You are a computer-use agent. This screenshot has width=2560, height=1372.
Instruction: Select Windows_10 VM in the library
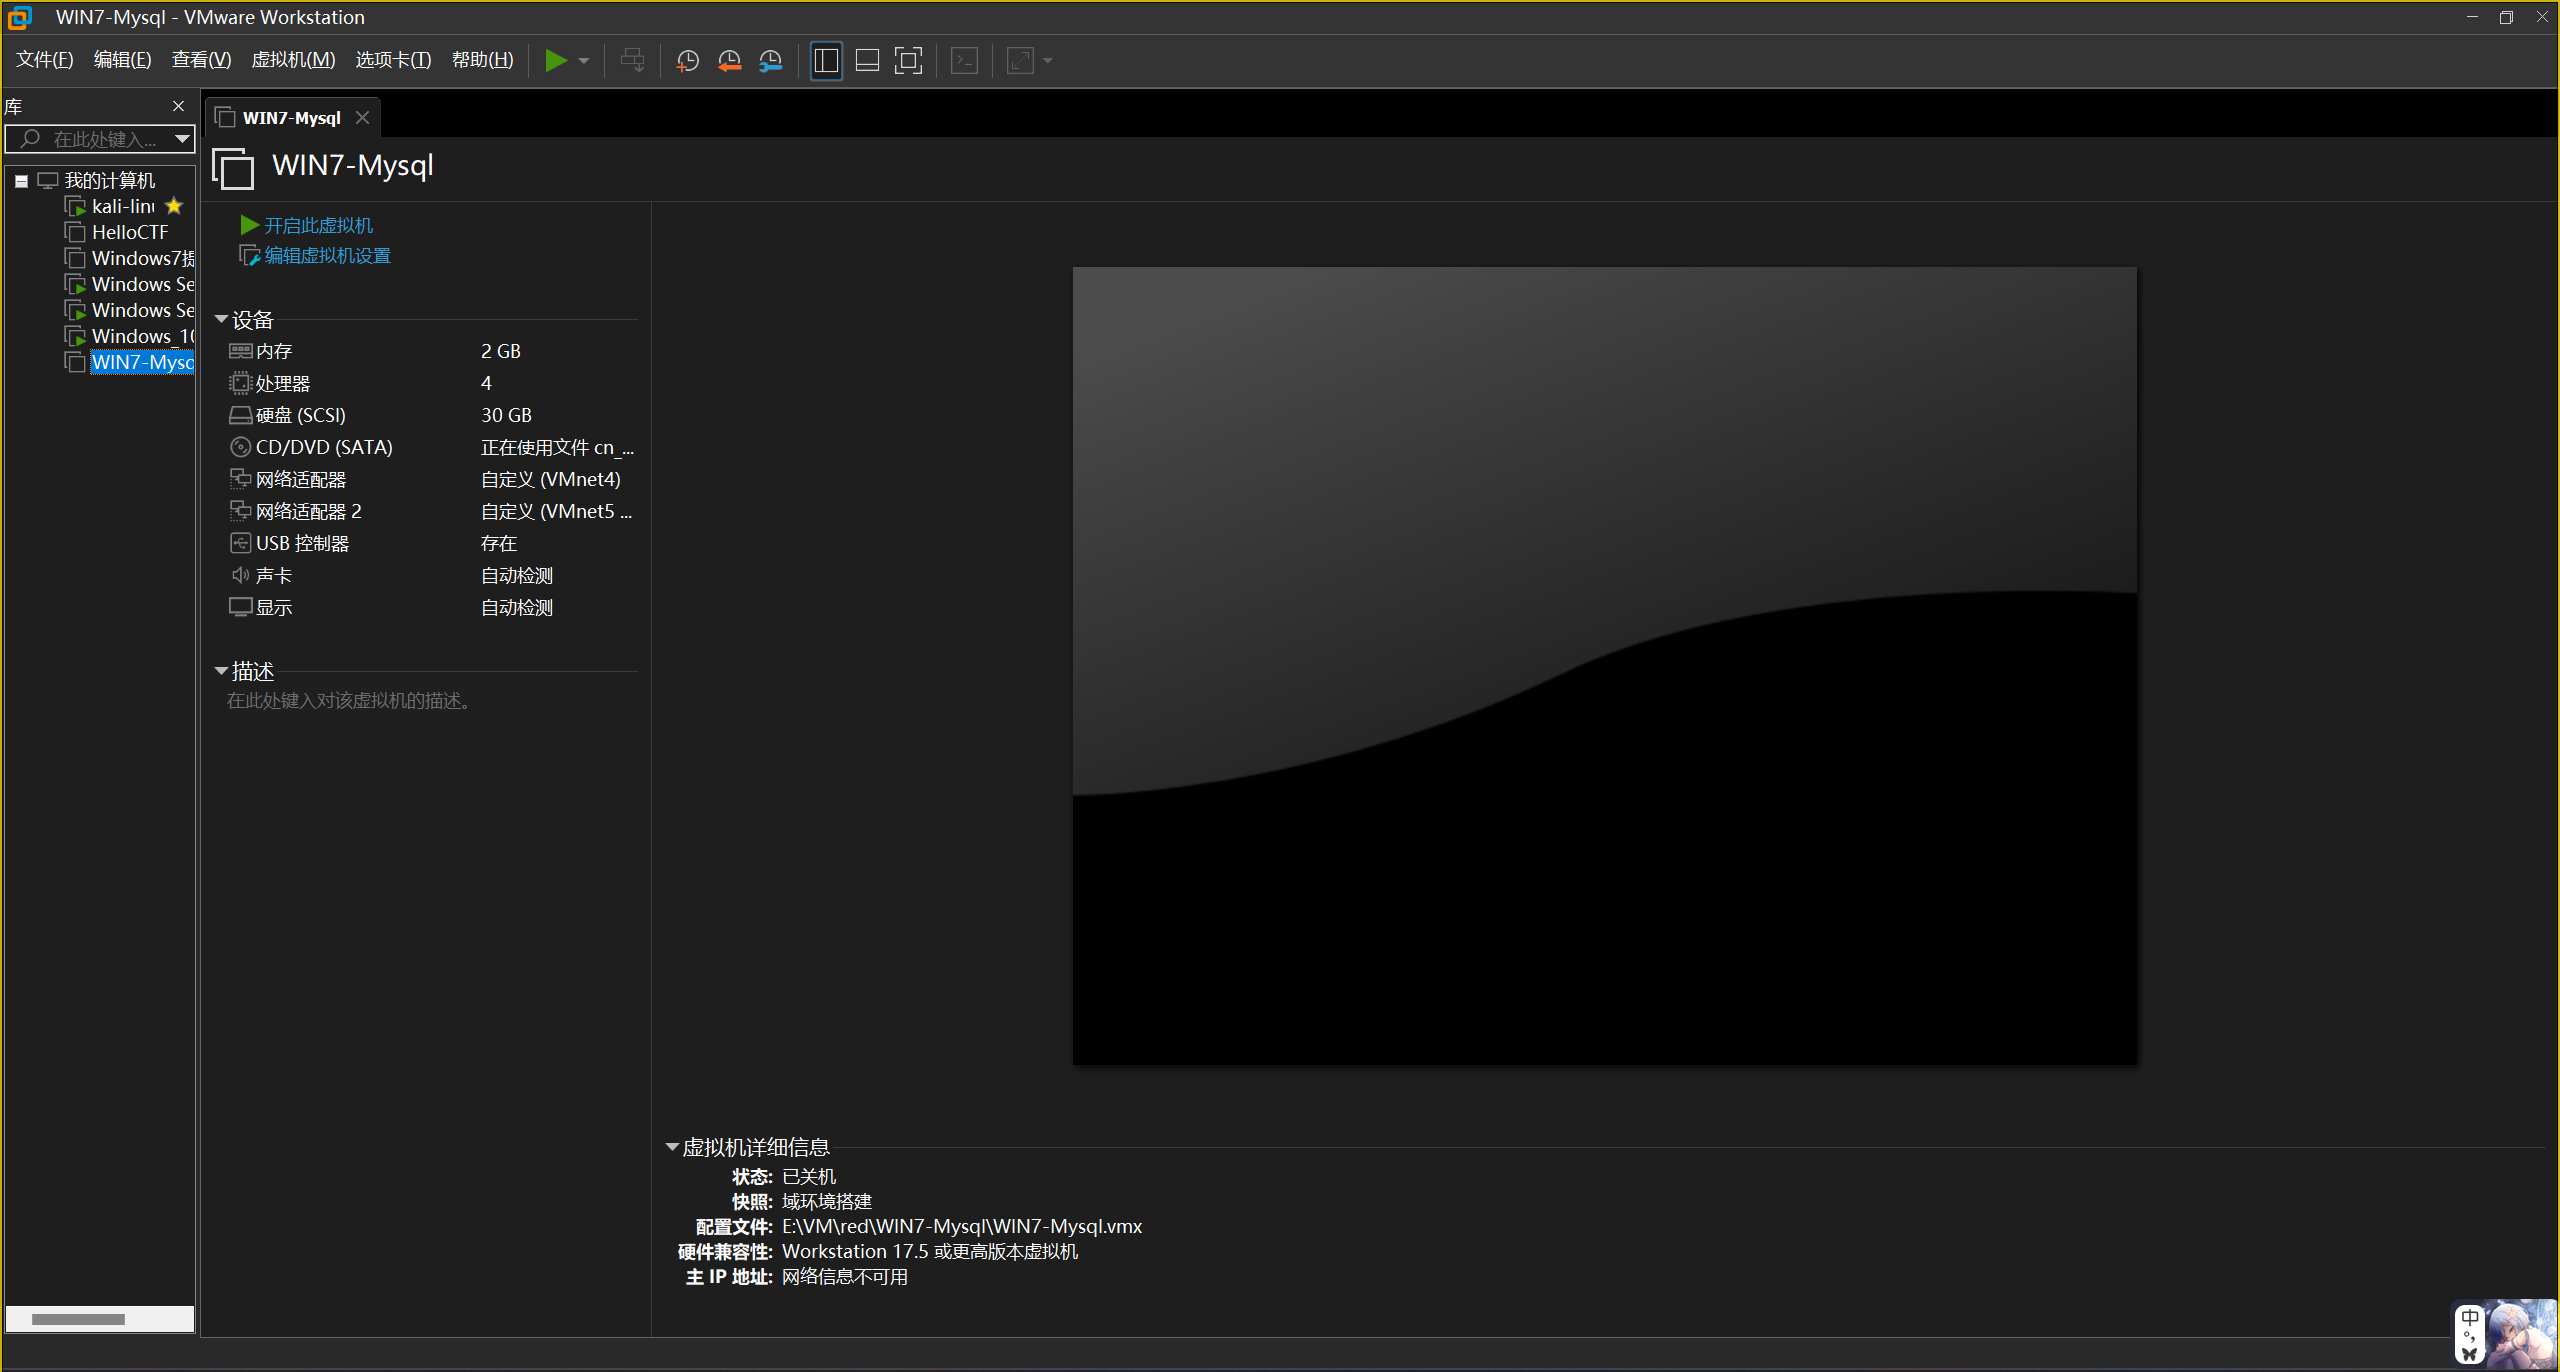pos(142,336)
